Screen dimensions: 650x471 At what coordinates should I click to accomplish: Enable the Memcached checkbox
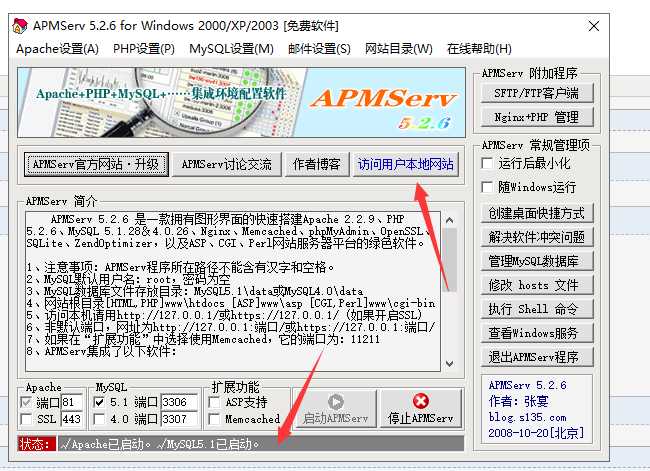tap(214, 419)
